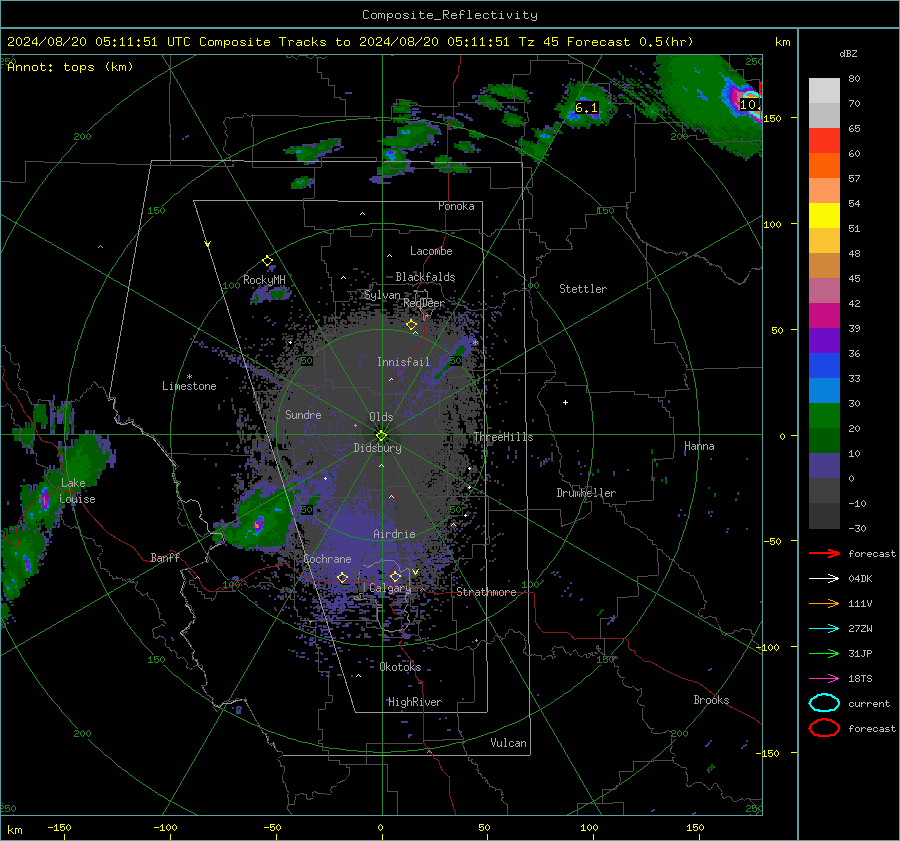
Task: Pick the light grey 70-80 dBZ band
Action: 824,91
